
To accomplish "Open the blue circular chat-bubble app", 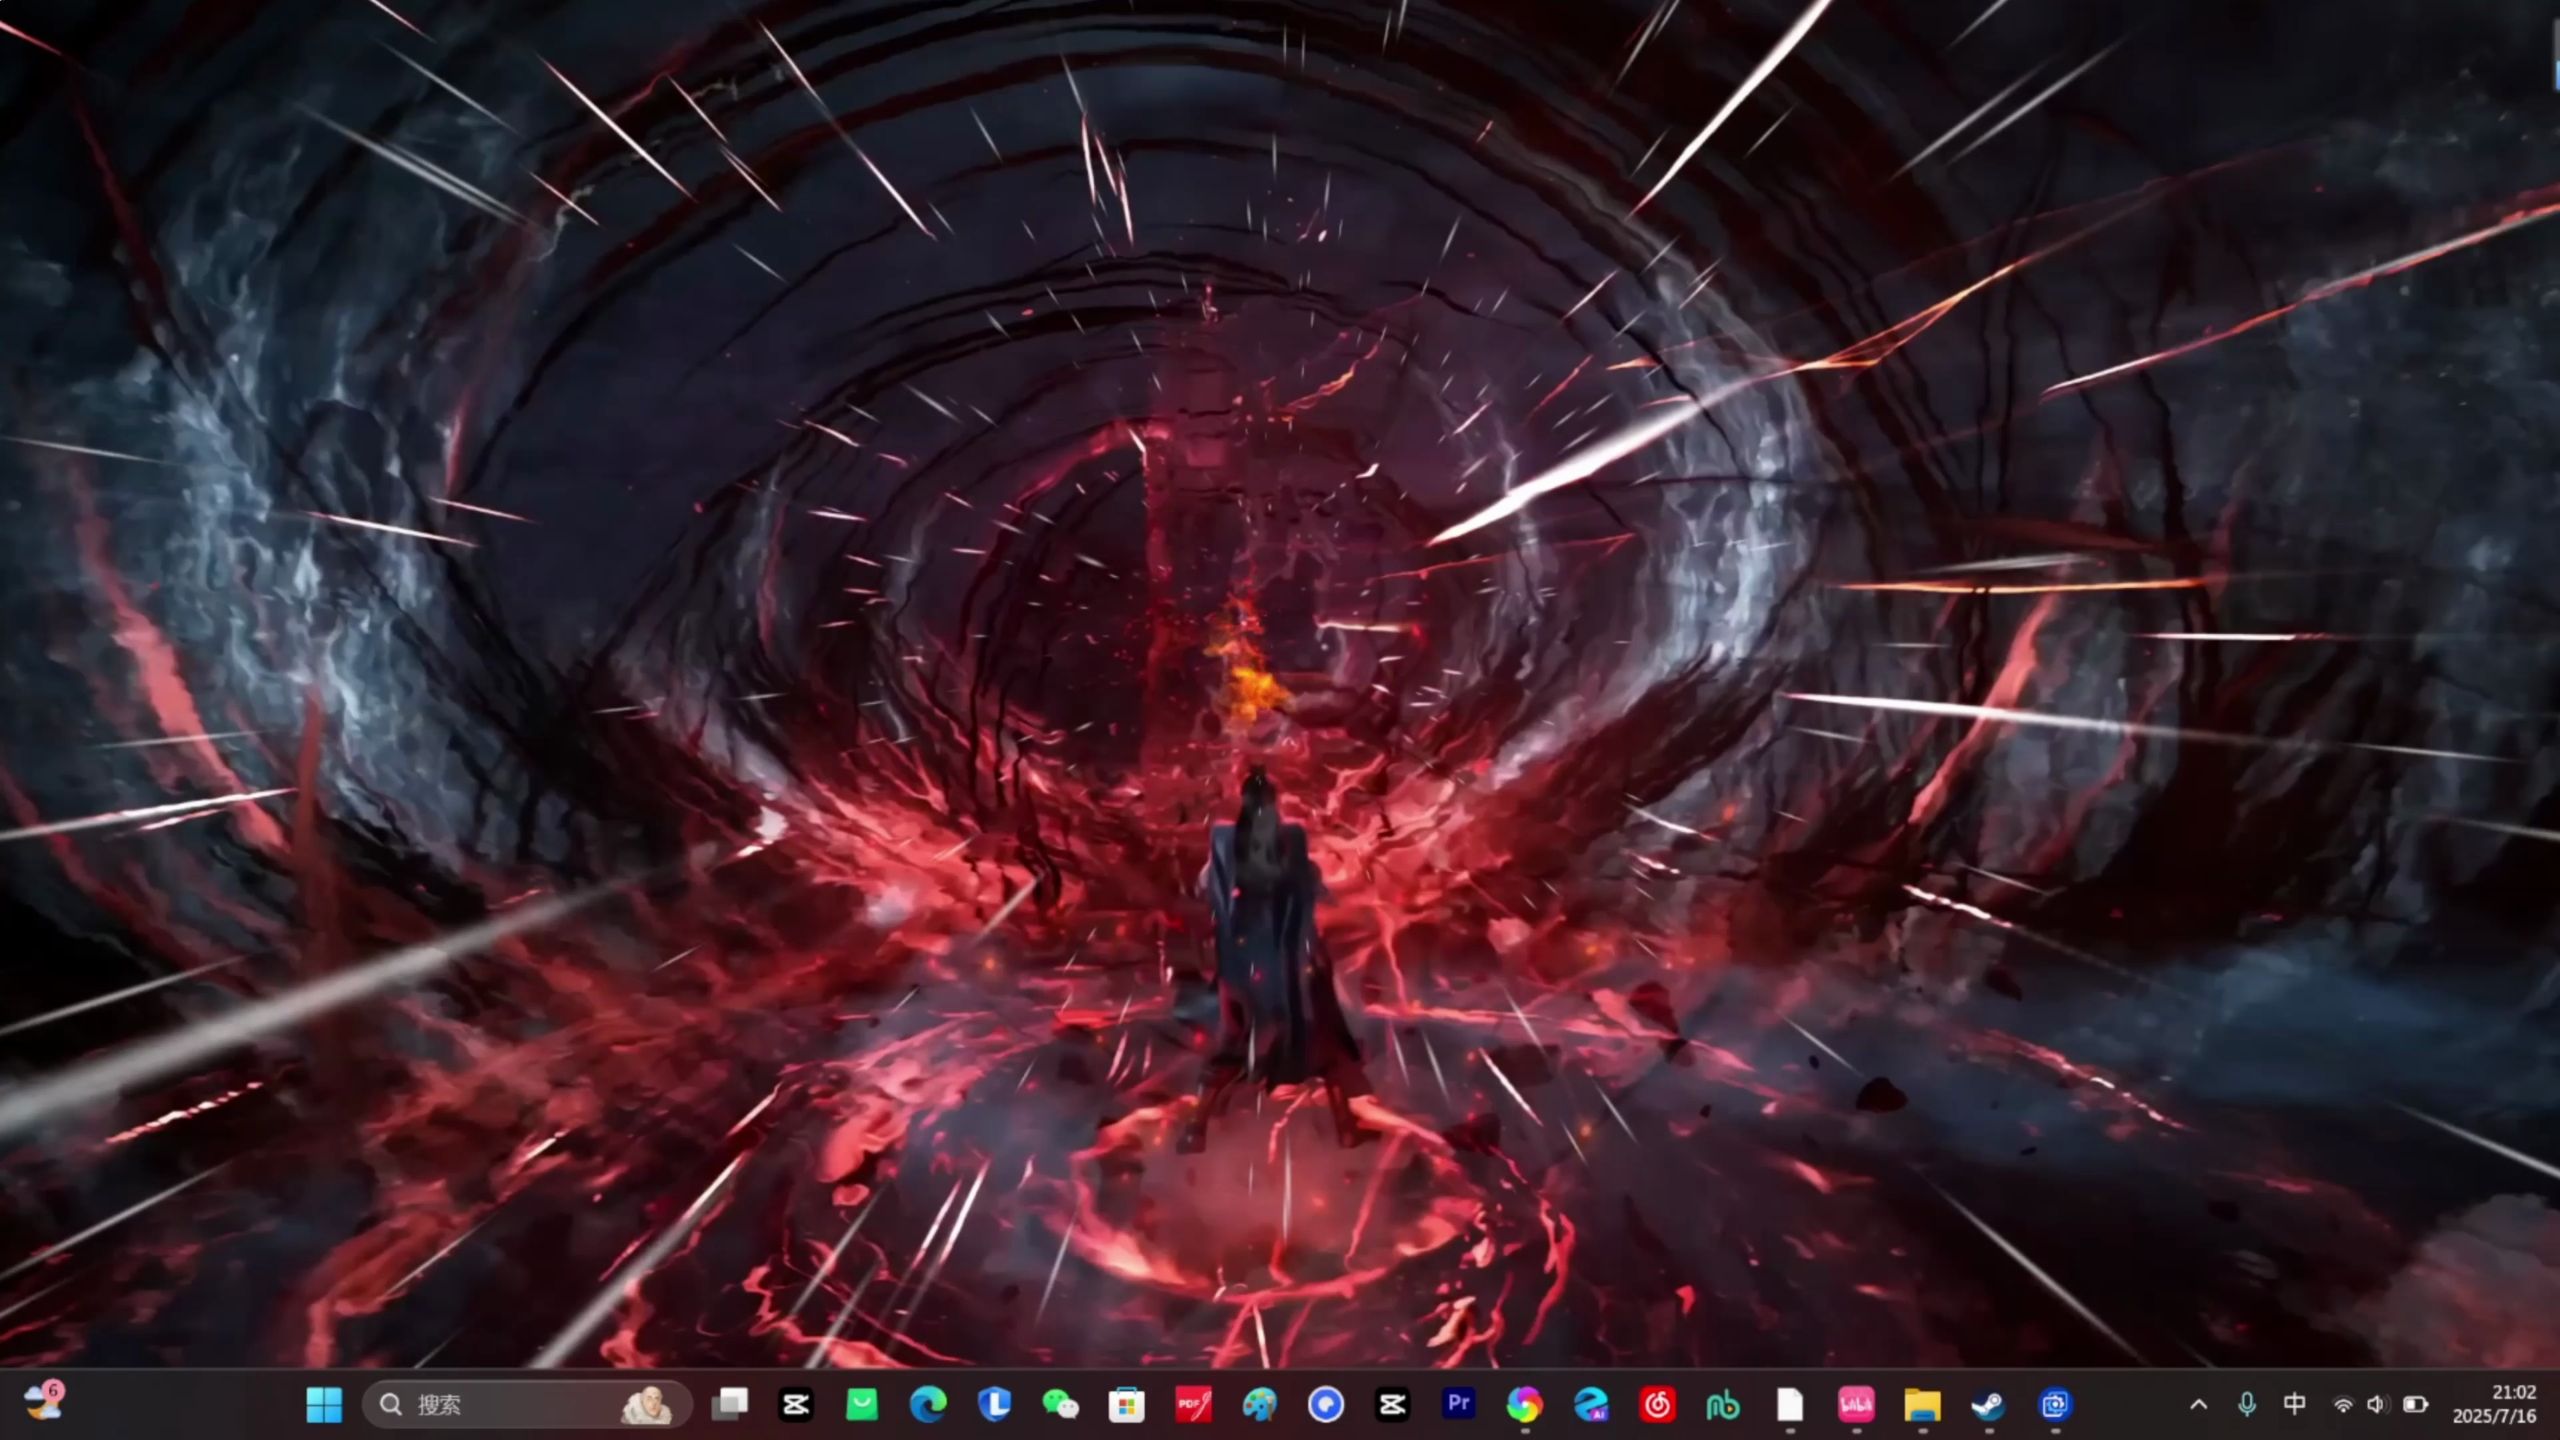I will pyautogui.click(x=1326, y=1405).
